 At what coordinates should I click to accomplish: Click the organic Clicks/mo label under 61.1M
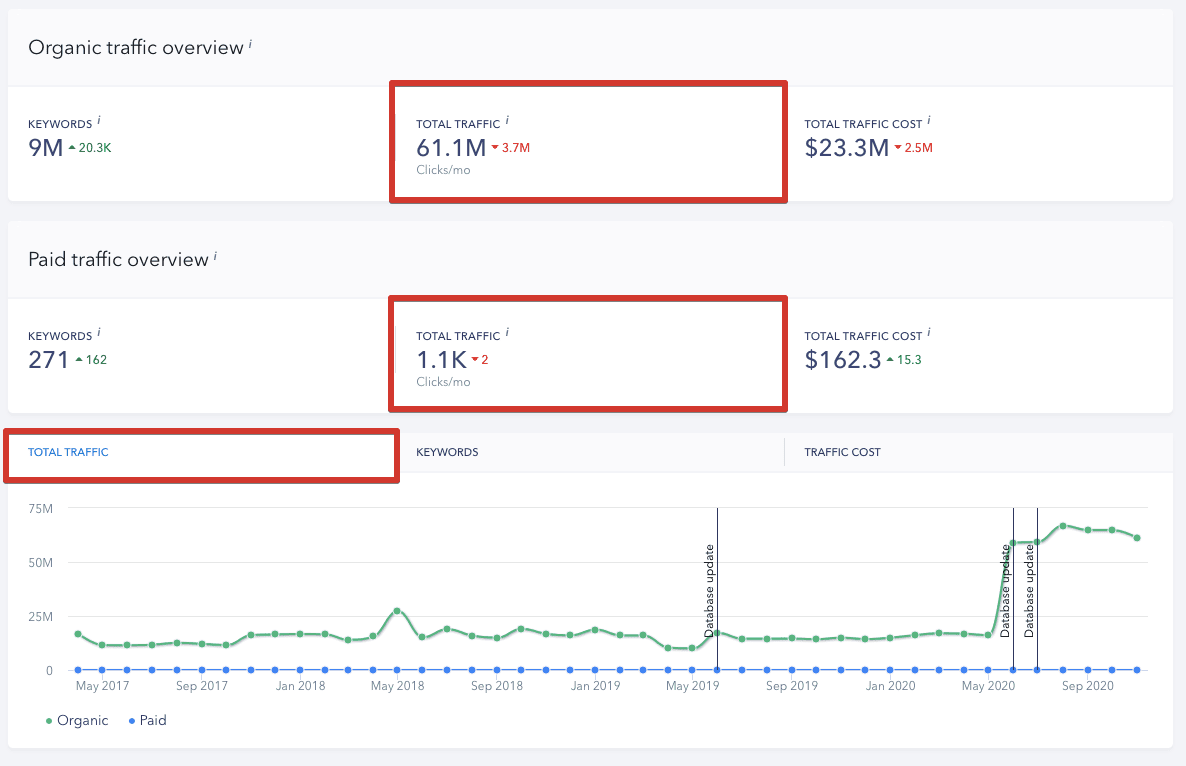click(443, 170)
